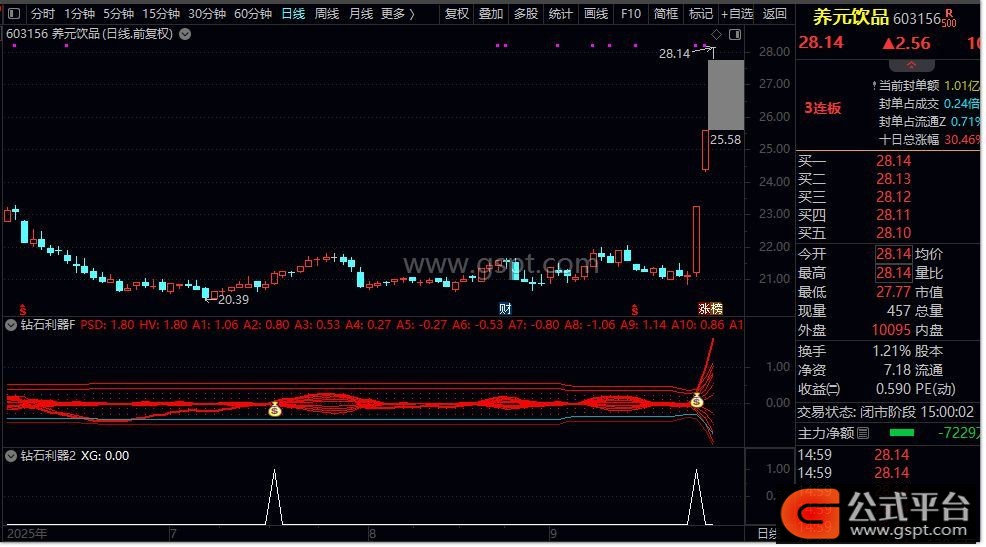Click the left money bag signal icon
This screenshot has width=986, height=547.
tap(274, 409)
